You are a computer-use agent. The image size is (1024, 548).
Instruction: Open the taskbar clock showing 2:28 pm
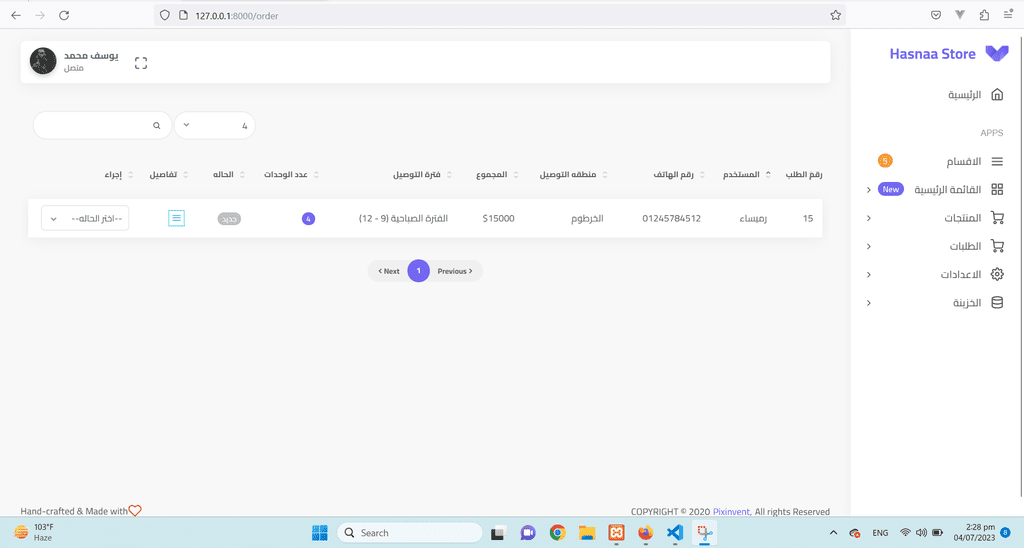[974, 532]
